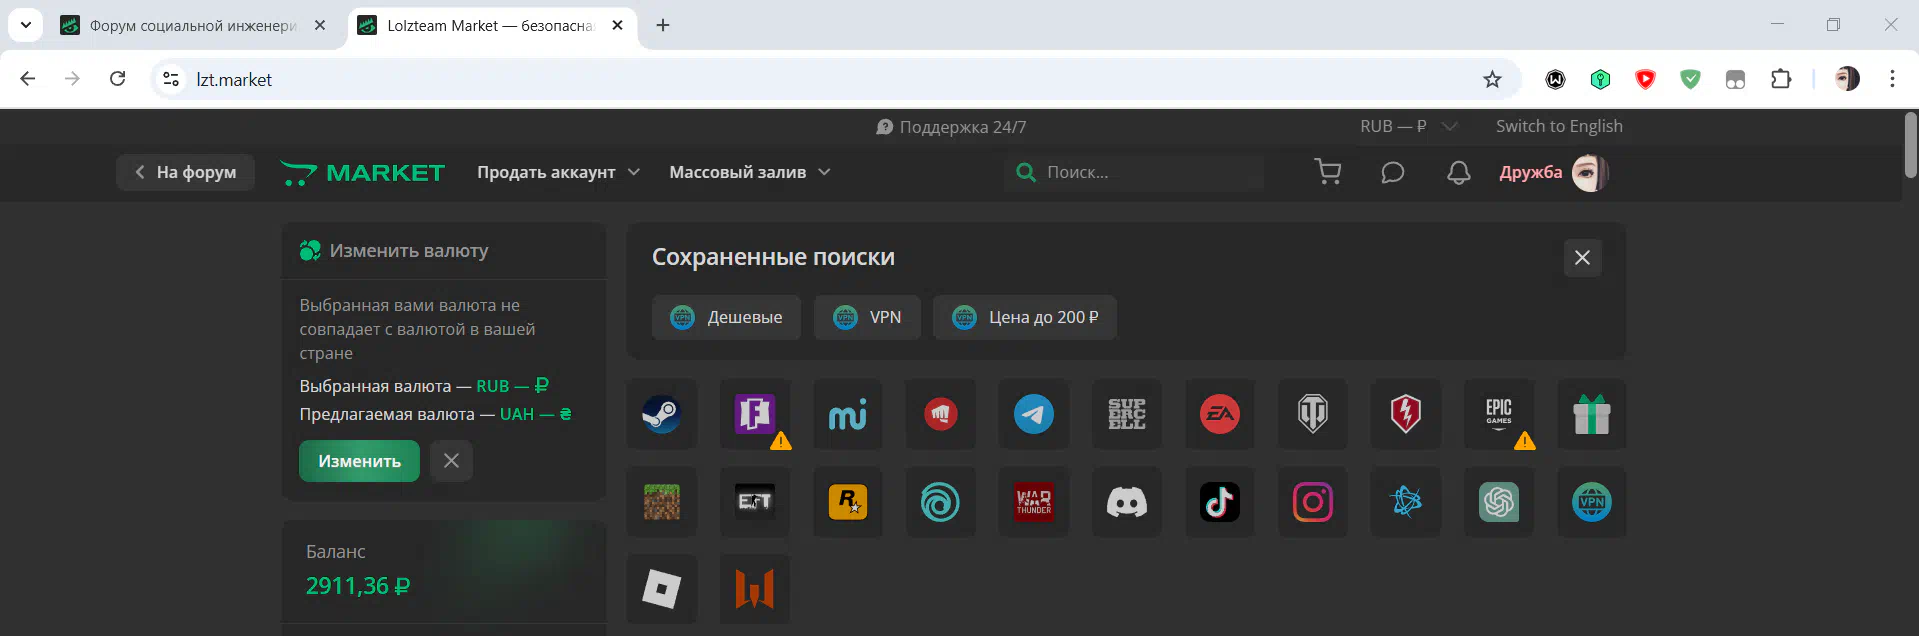Open the Дружба user profile menu
Screen dimensions: 1919x636
pos(1552,172)
